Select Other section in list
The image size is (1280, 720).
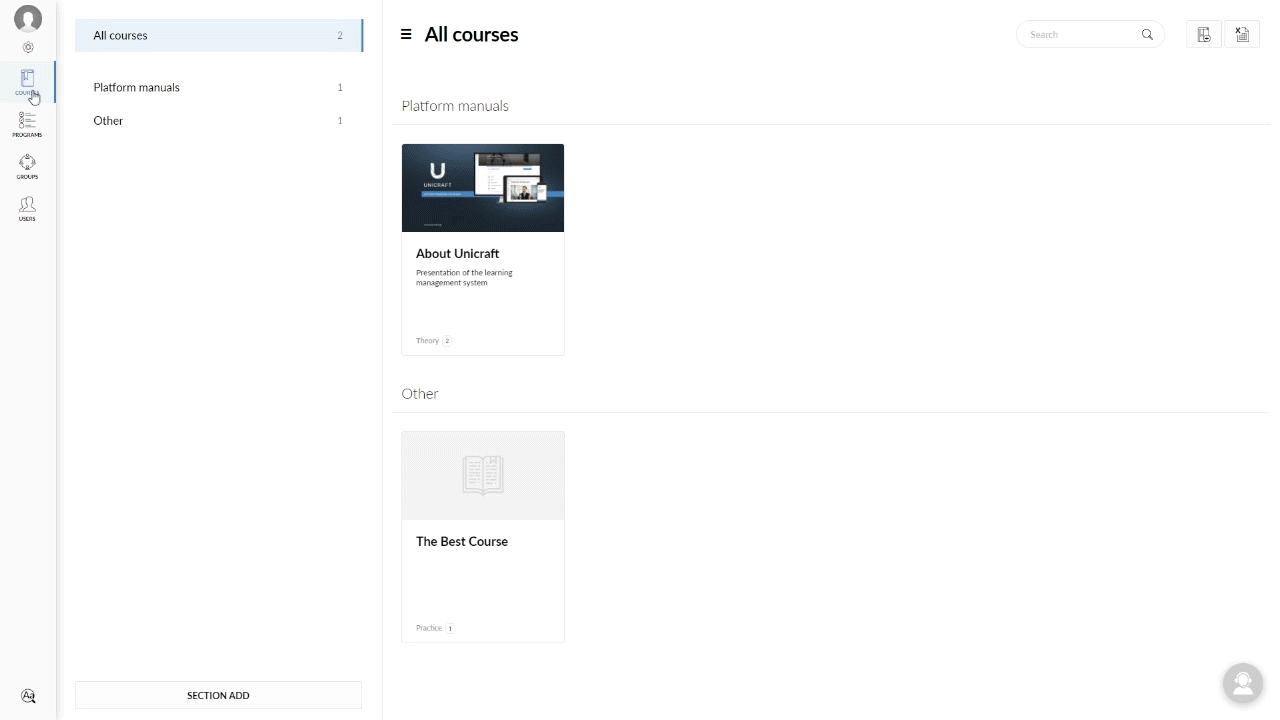click(x=219, y=120)
